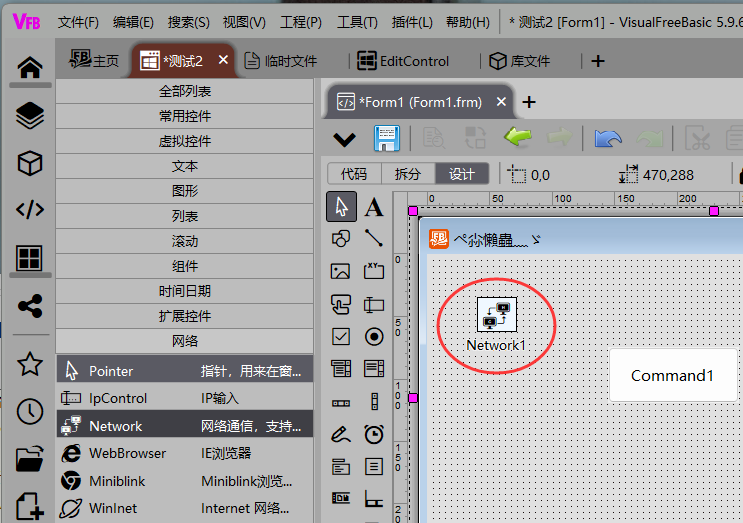743x523 pixels.
Task: Open the share nodes sidebar icon
Action: 30,306
